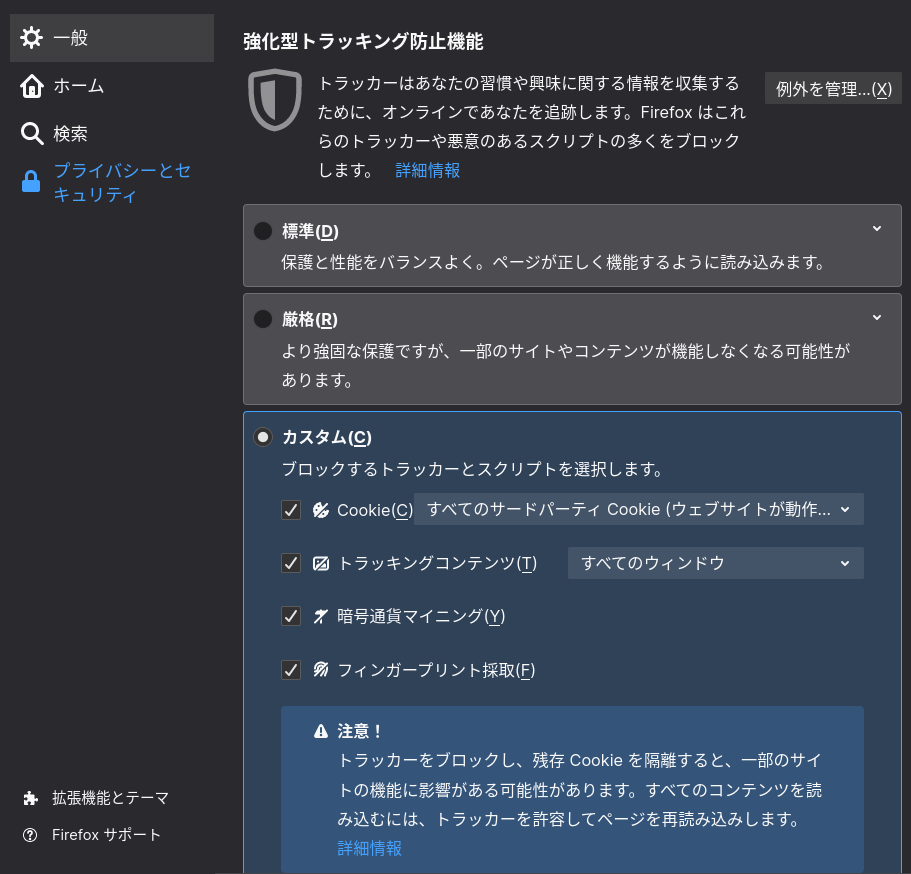Image resolution: width=911 pixels, height=874 pixels.
Task: Click the 例外を管理...(X) button
Action: point(833,88)
